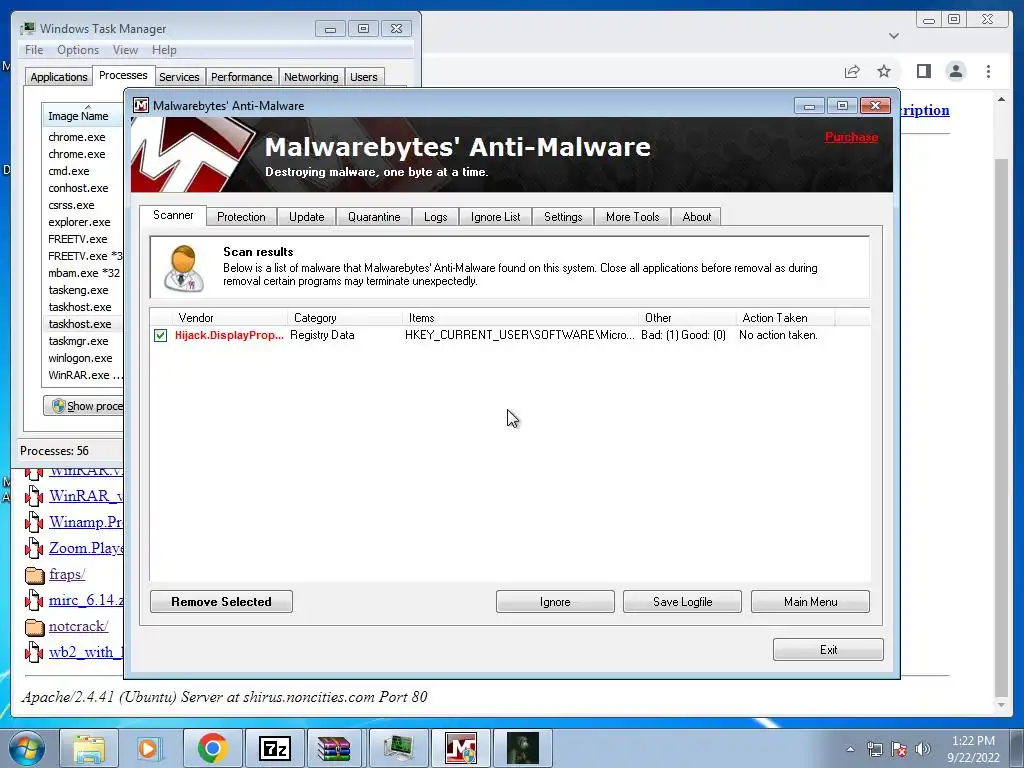
Task: Open the Quarantine tab
Action: pyautogui.click(x=374, y=217)
